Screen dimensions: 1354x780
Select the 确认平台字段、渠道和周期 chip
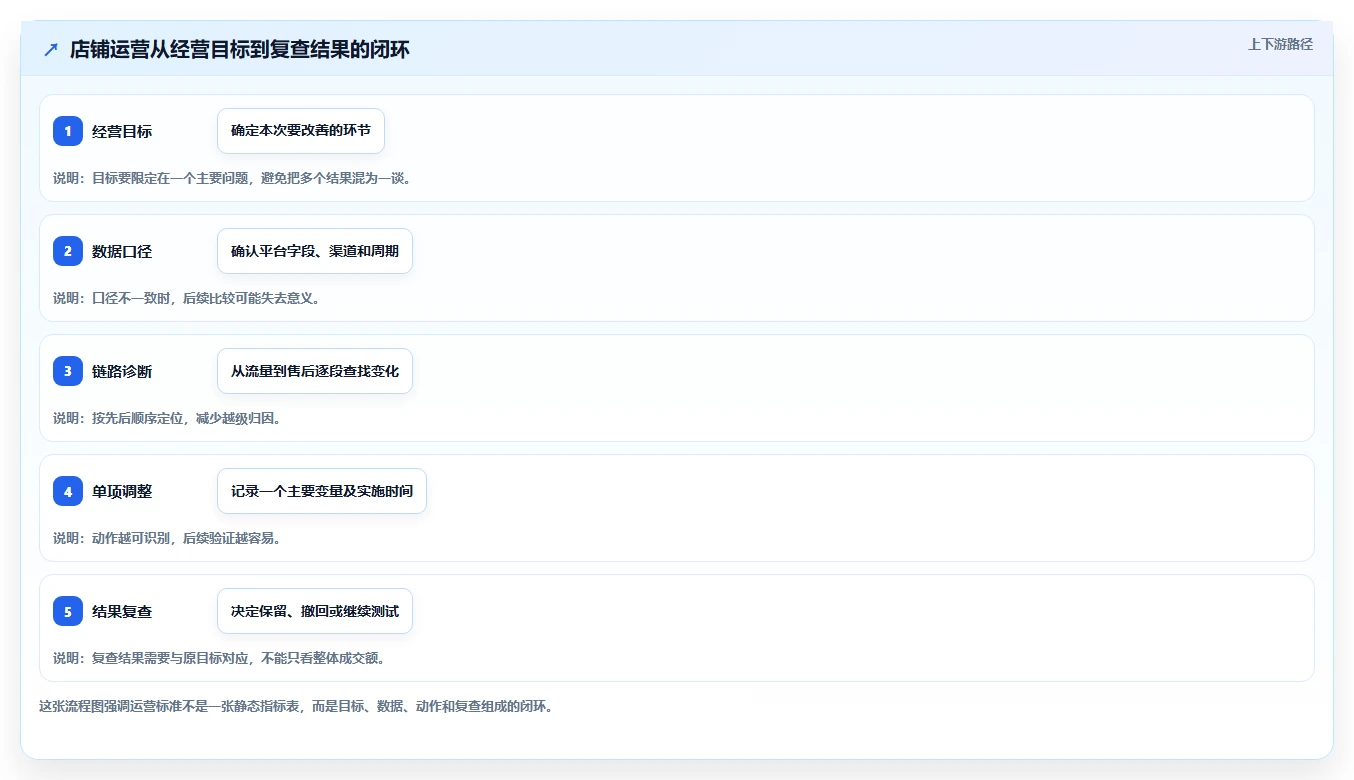pyautogui.click(x=315, y=251)
